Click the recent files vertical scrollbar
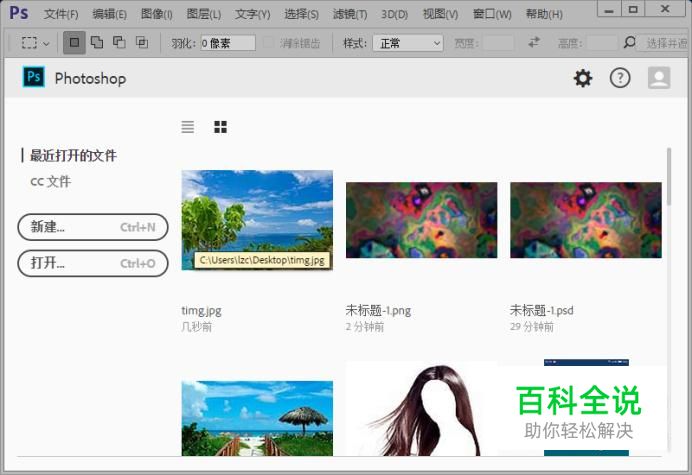The image size is (692, 475). 669,177
